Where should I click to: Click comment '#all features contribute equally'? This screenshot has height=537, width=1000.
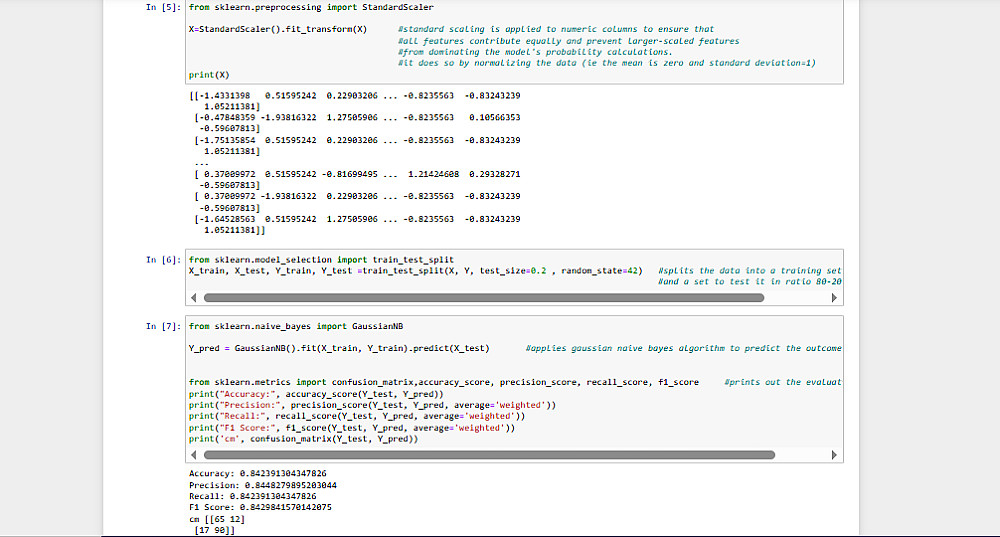(569, 41)
